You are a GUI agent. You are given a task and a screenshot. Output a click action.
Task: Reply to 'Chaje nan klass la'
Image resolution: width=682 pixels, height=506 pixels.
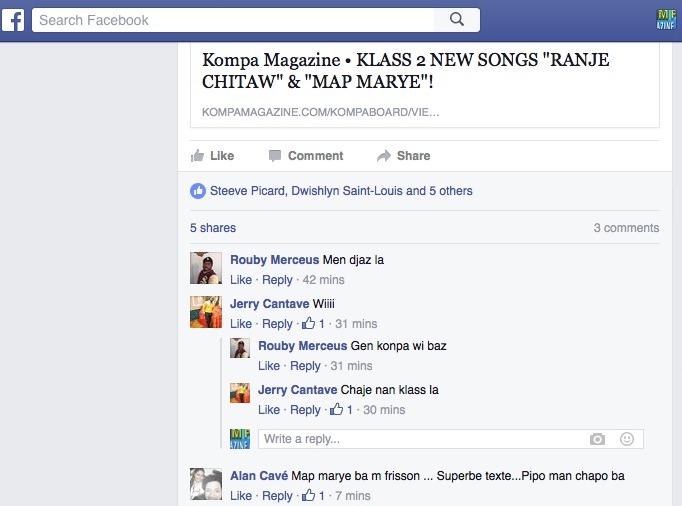click(x=305, y=410)
